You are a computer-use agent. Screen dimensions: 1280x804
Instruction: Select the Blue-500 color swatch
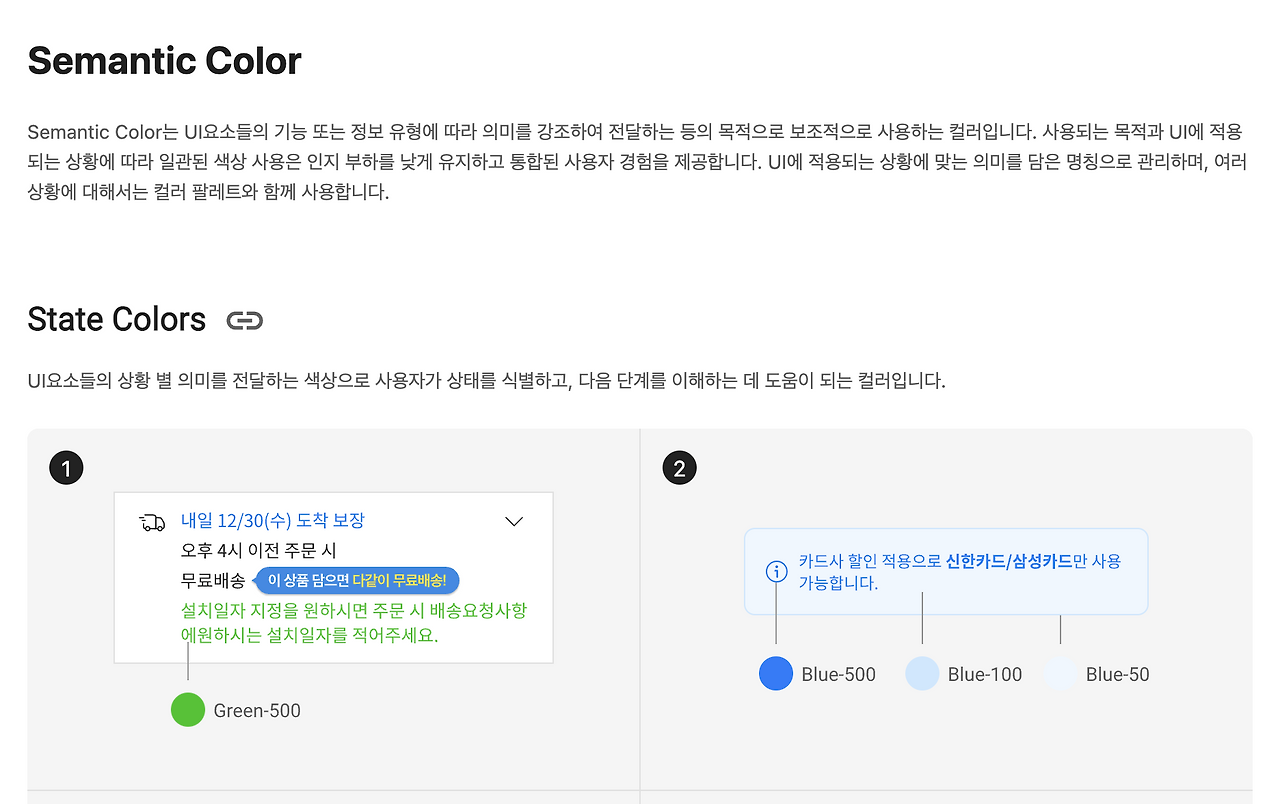[x=776, y=673]
